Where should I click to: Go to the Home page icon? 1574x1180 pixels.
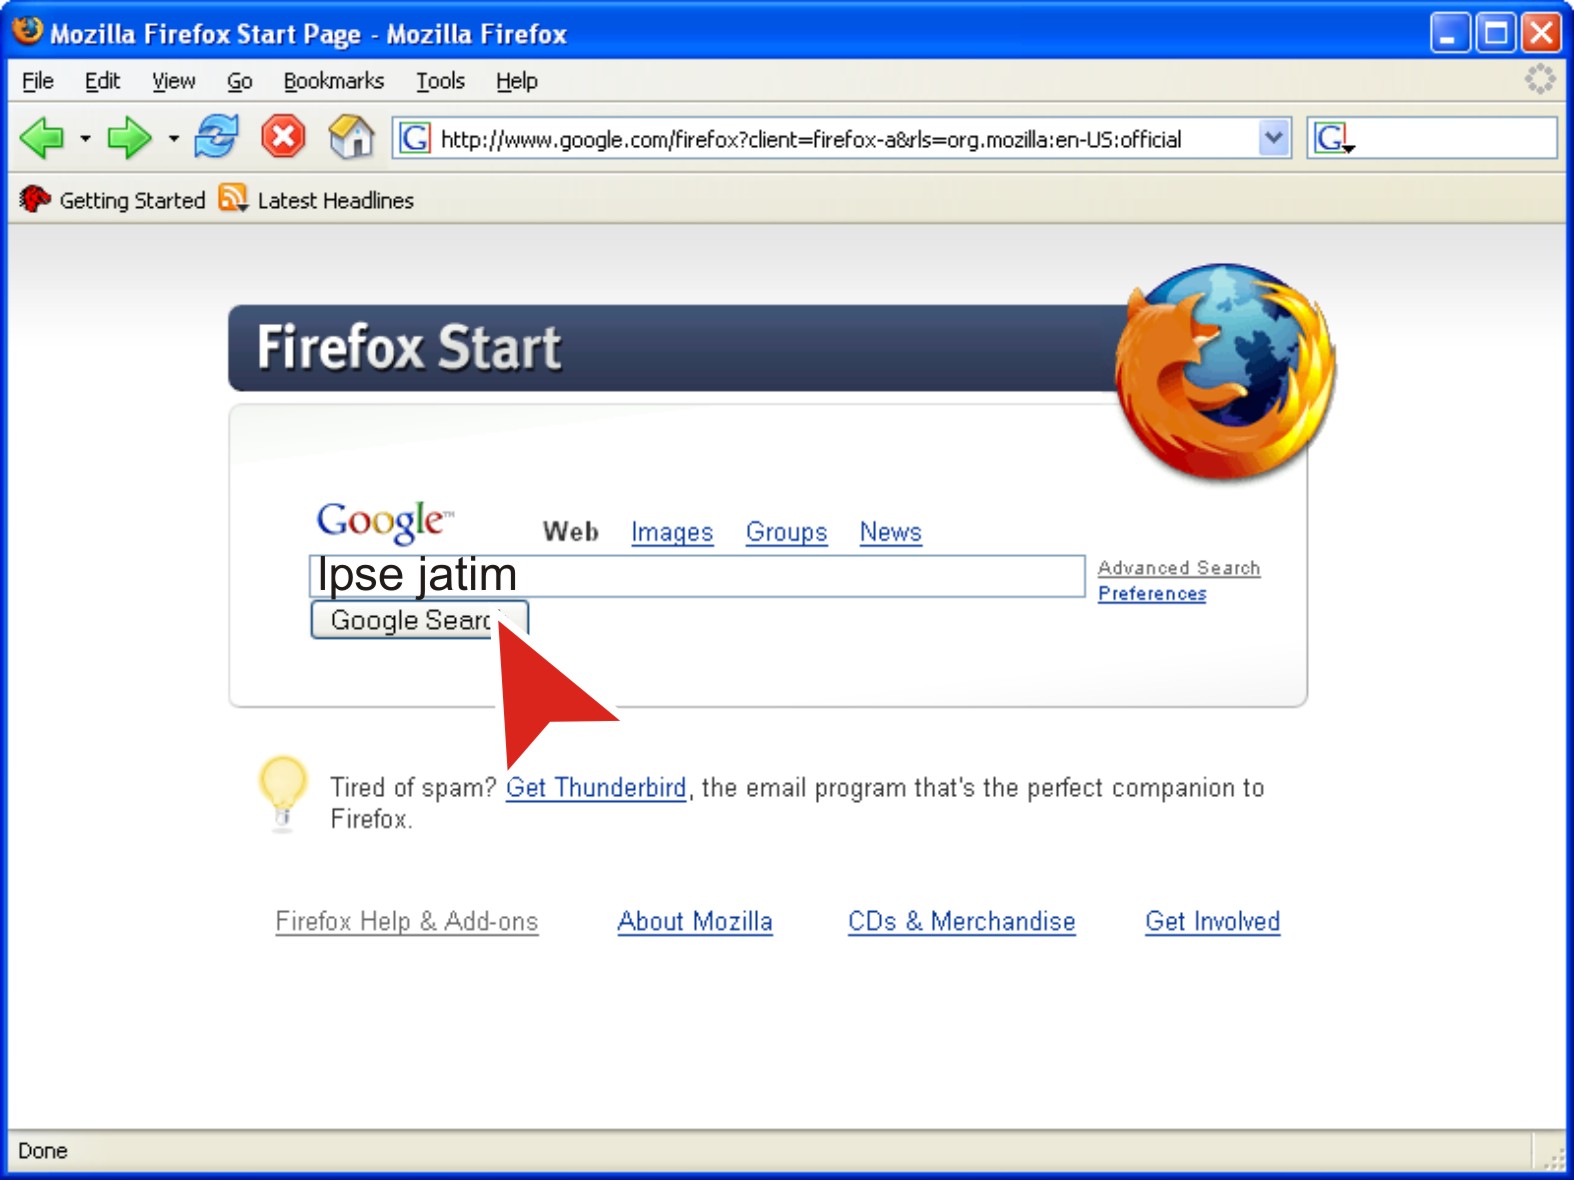coord(351,137)
